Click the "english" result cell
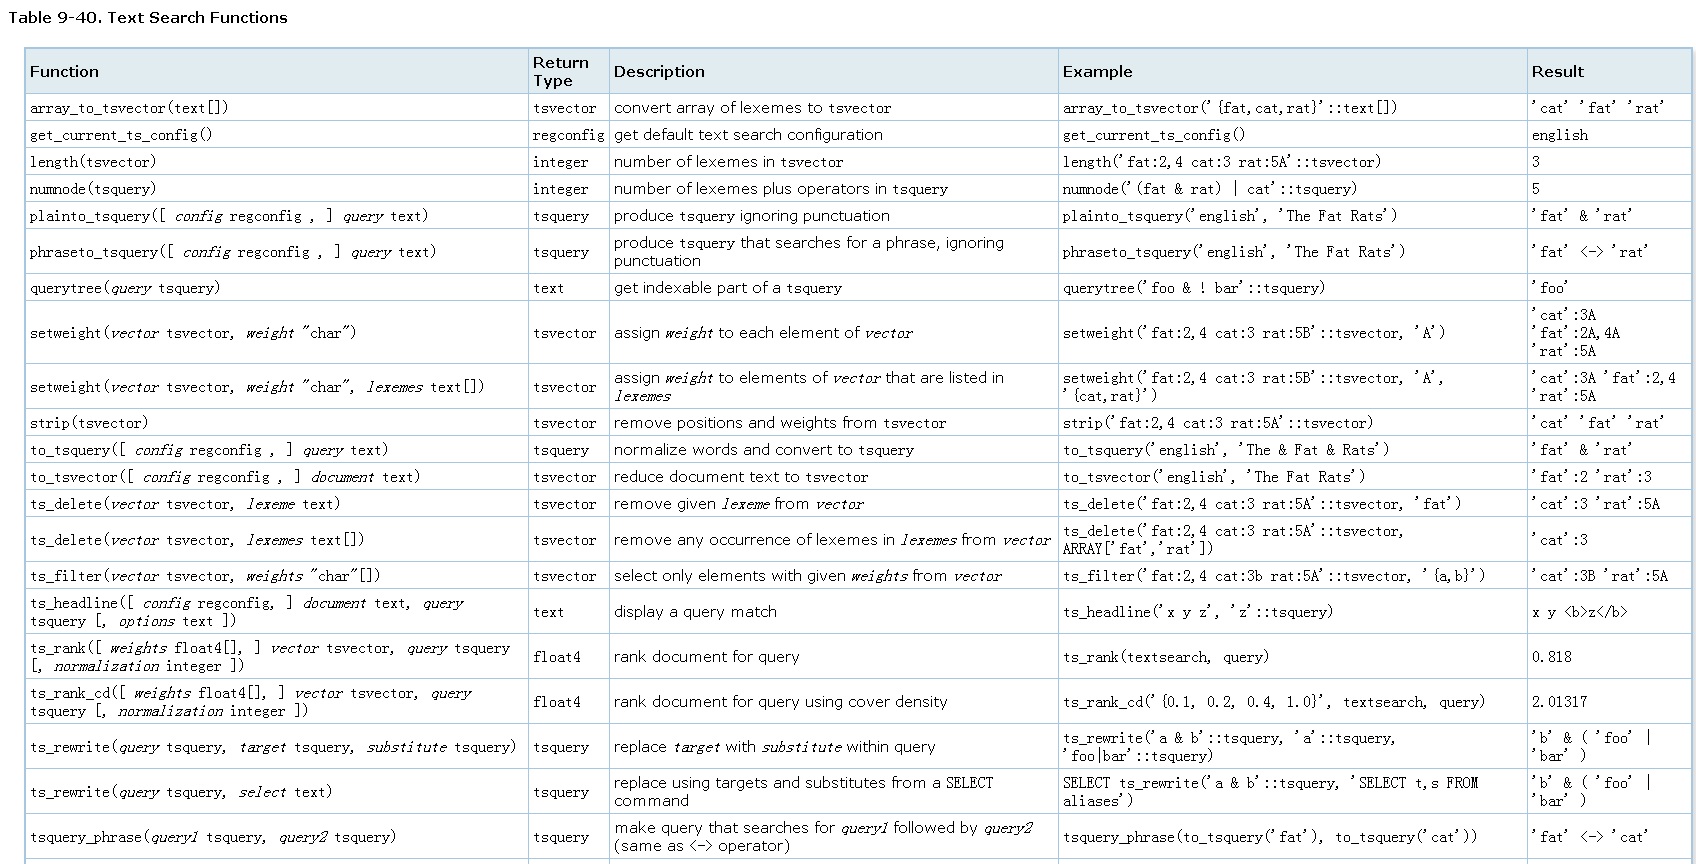 (x=1559, y=135)
